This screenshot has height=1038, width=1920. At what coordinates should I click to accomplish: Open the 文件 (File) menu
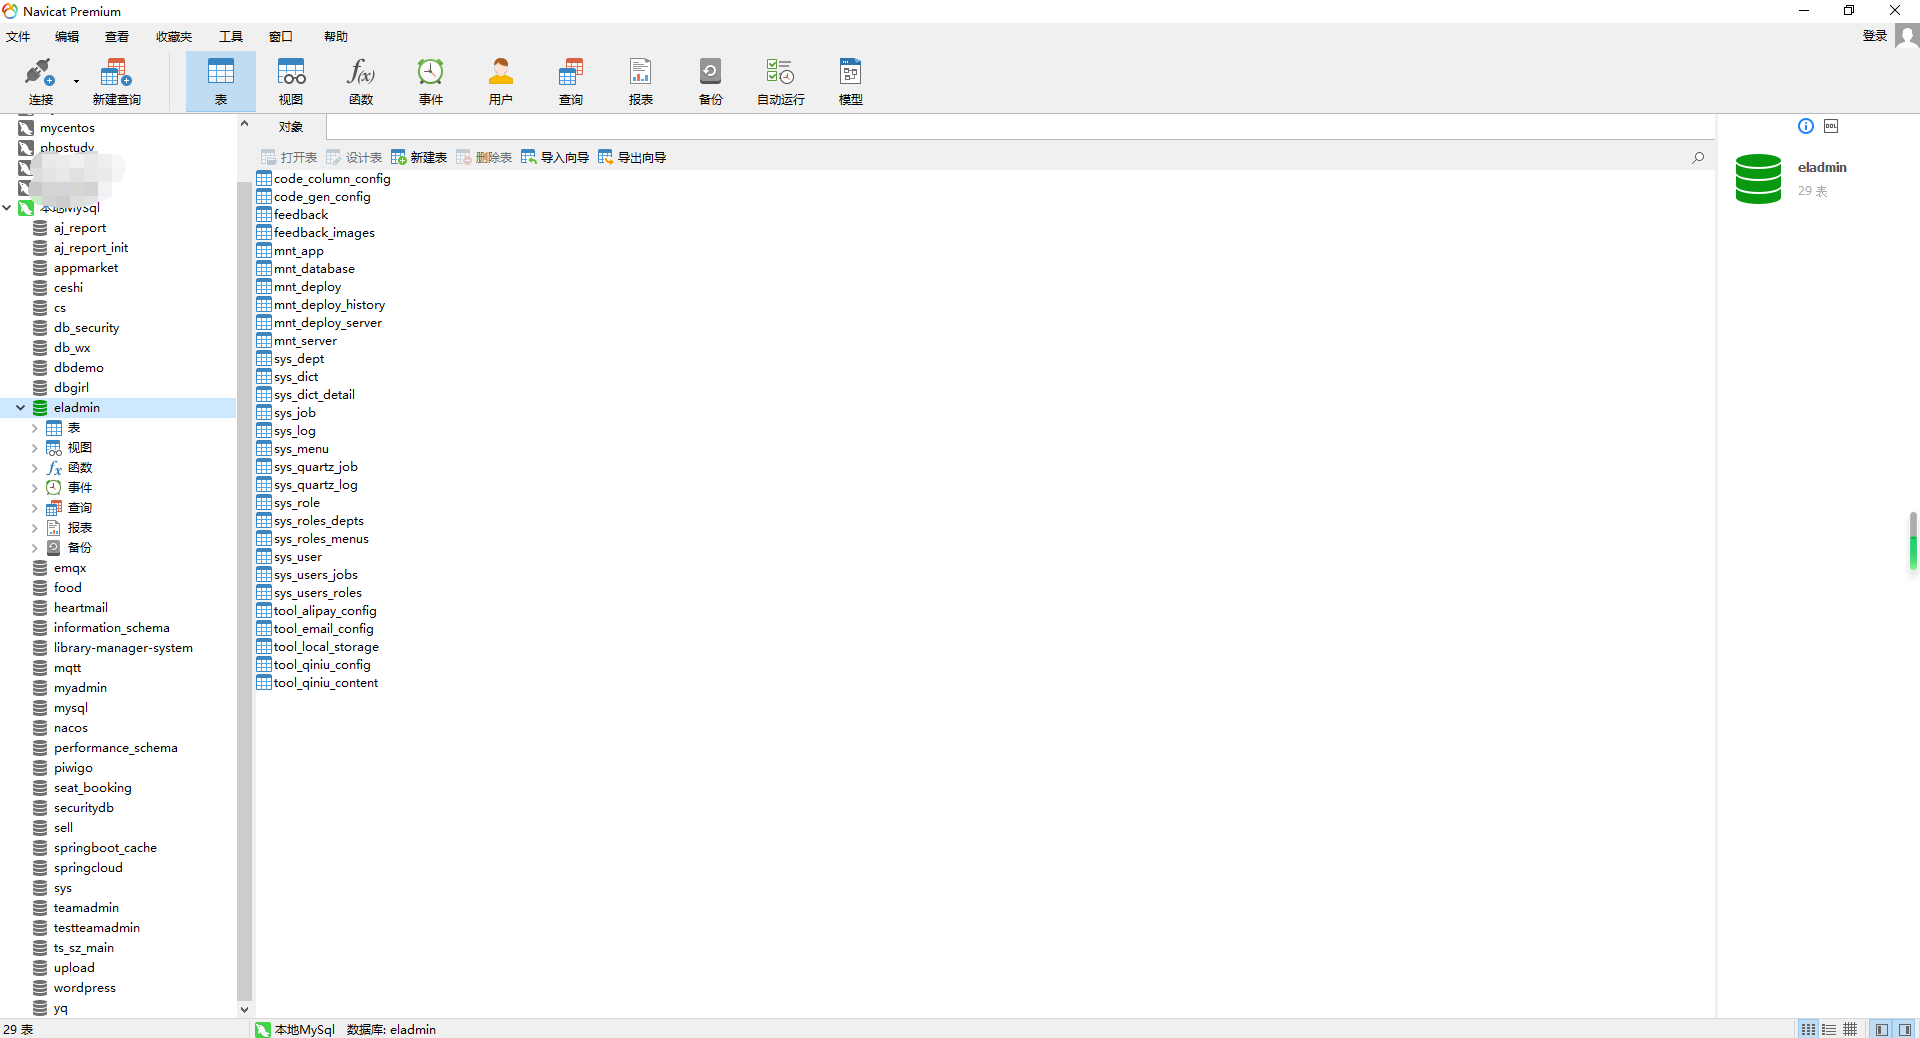coord(18,37)
